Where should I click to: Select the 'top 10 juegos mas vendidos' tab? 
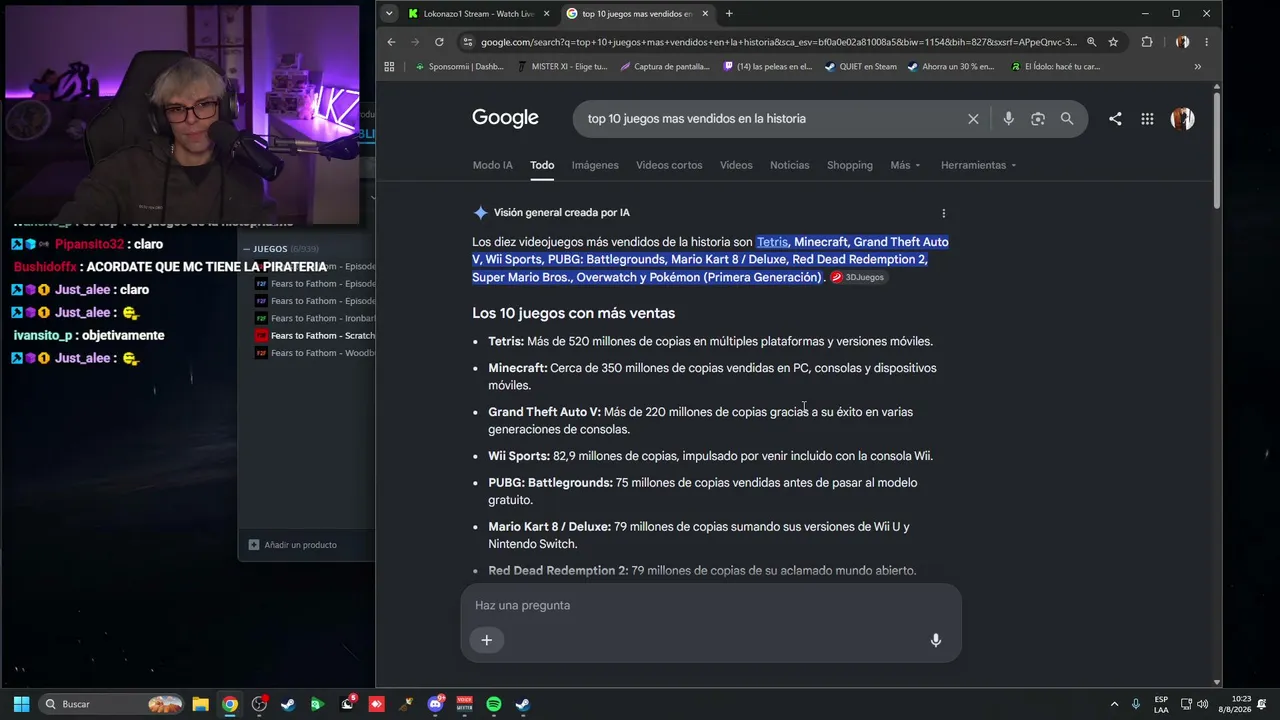pyautogui.click(x=637, y=14)
